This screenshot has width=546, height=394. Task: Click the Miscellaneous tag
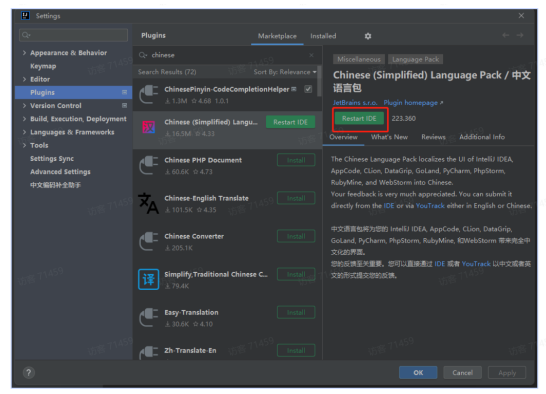tap(359, 59)
